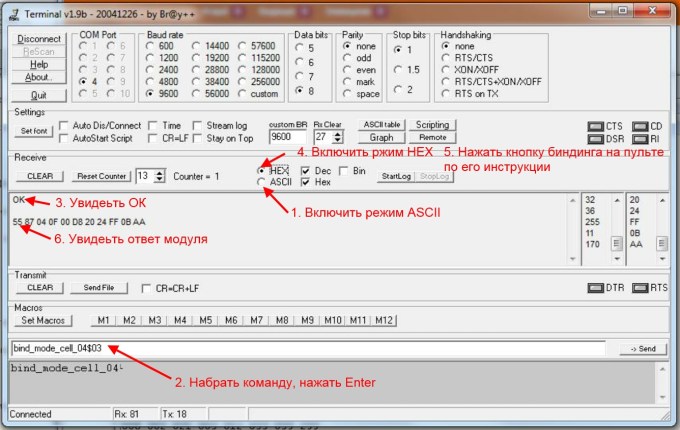Click the Disconnect button
680x430 pixels.
(38, 39)
